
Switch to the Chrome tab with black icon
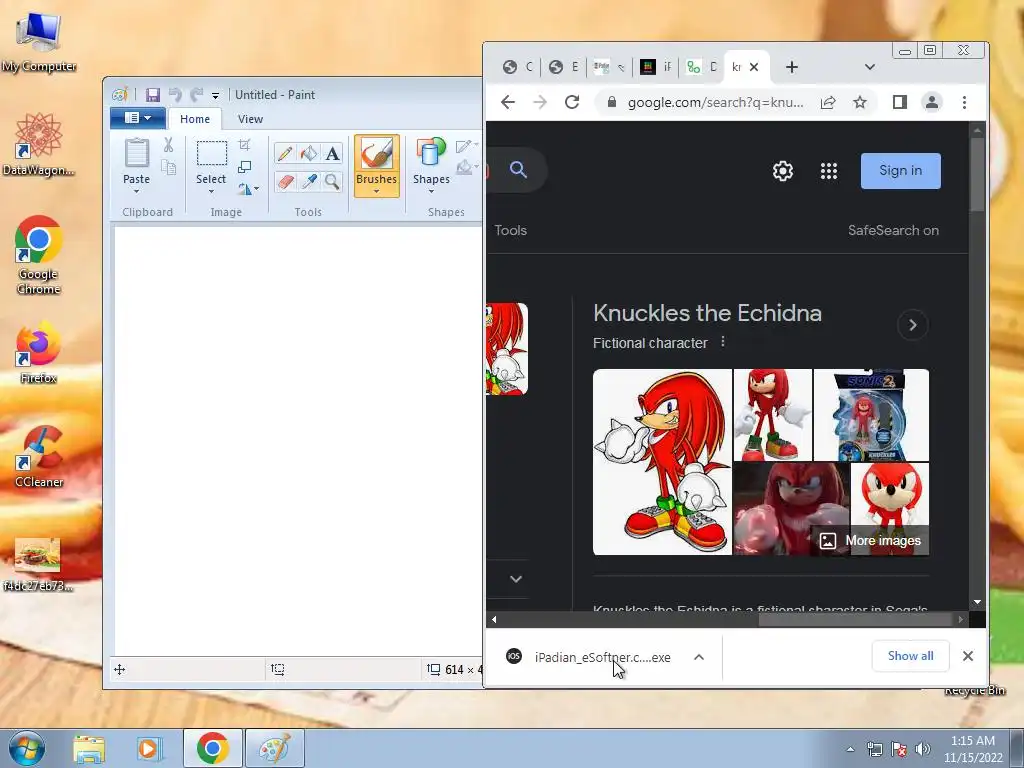(x=656, y=67)
